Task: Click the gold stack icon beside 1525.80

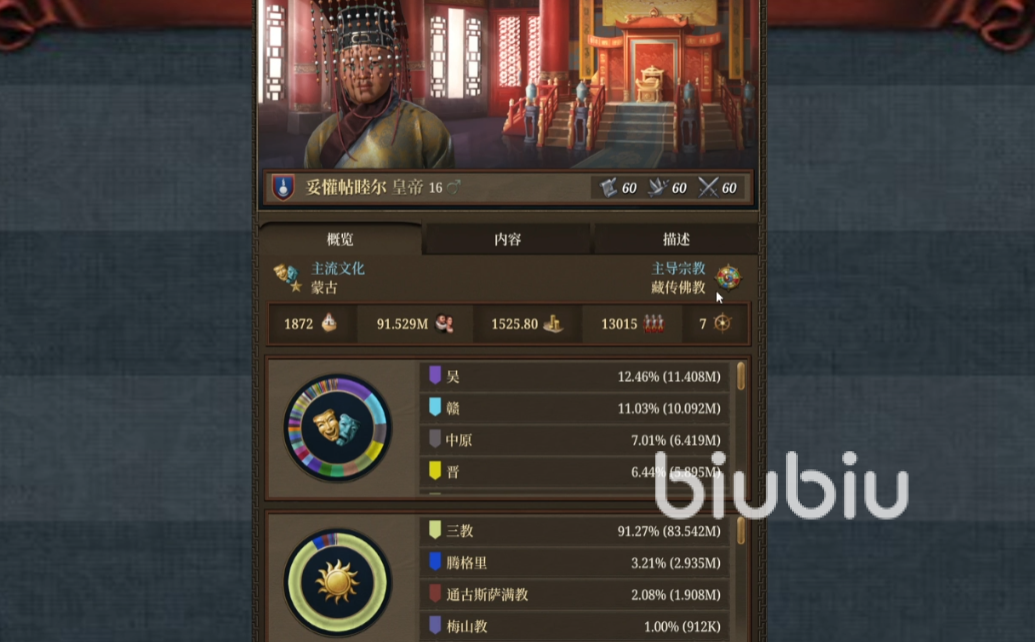Action: [552, 323]
